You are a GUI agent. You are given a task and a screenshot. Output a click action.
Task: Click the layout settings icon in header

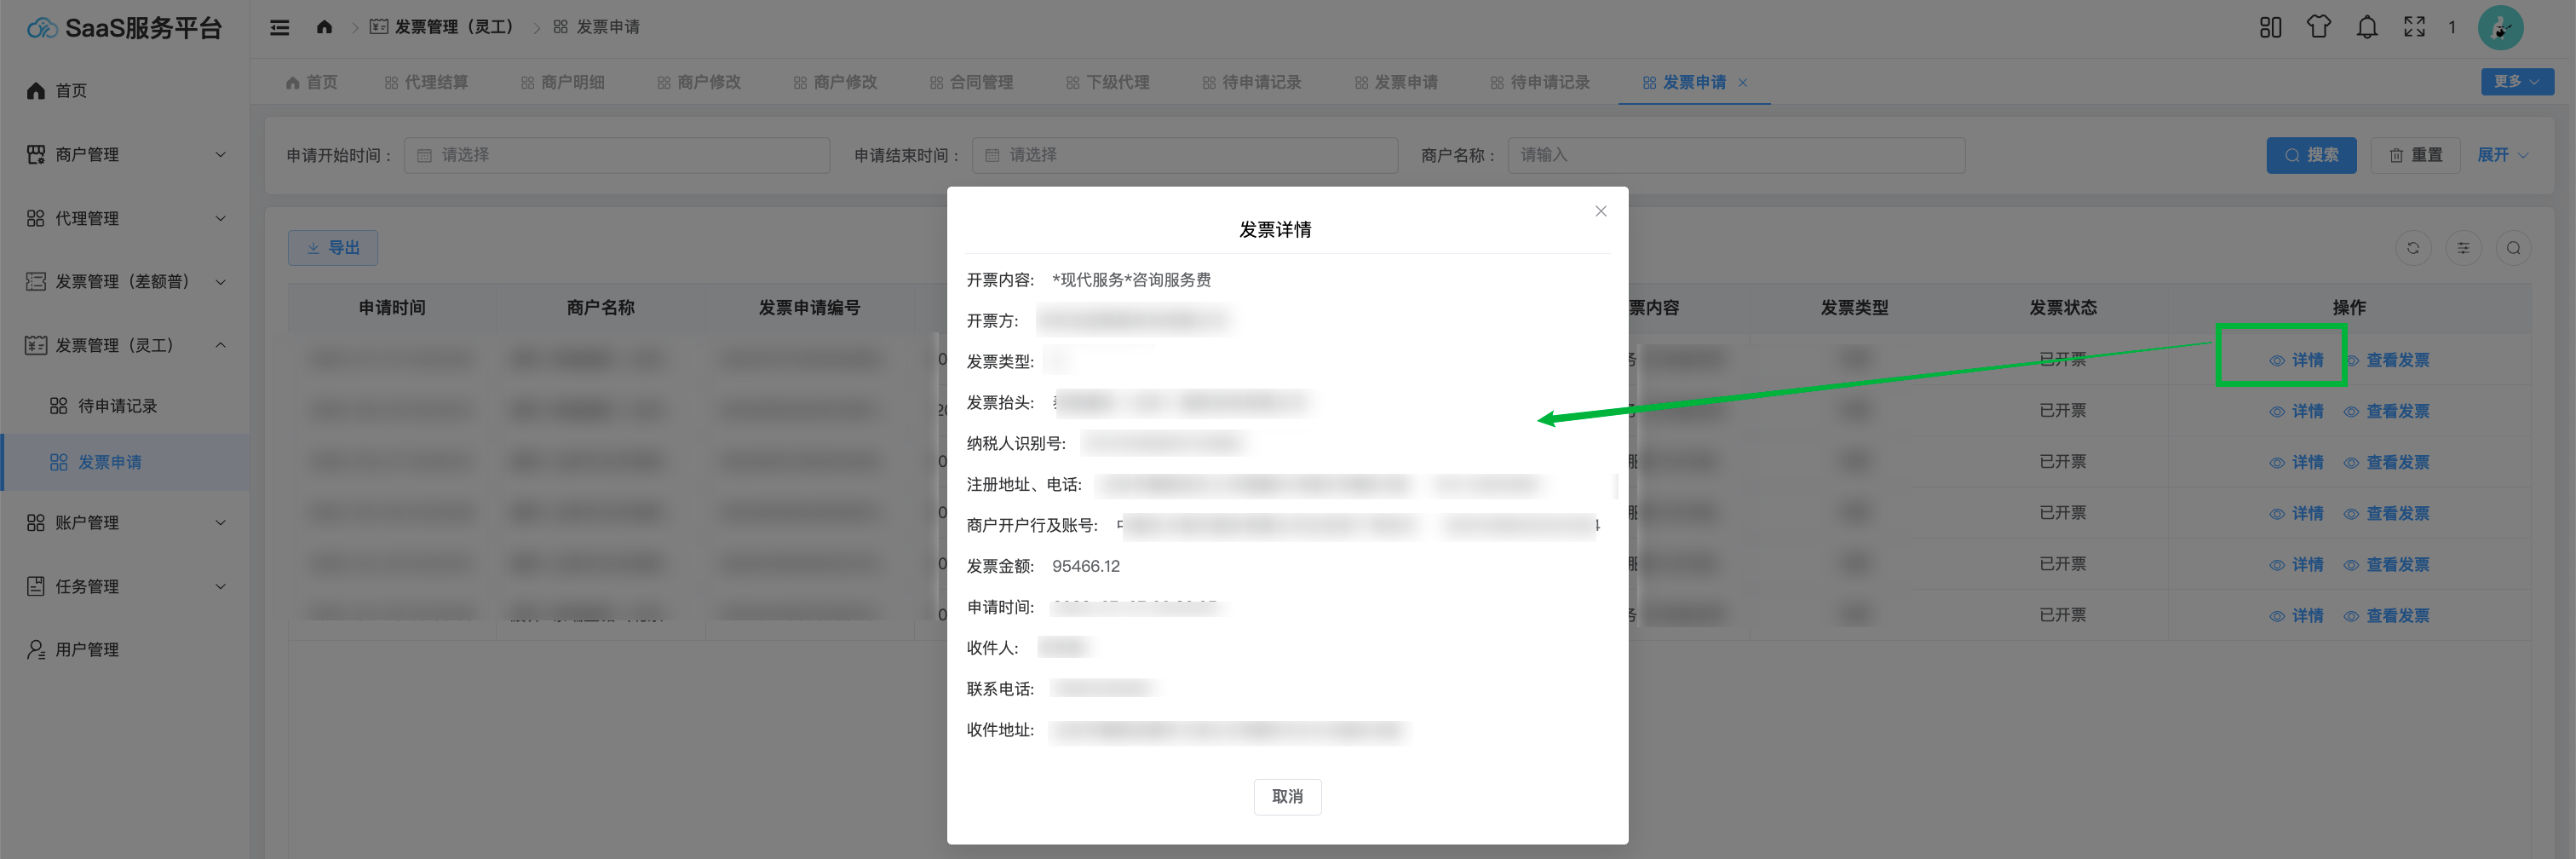(2270, 27)
